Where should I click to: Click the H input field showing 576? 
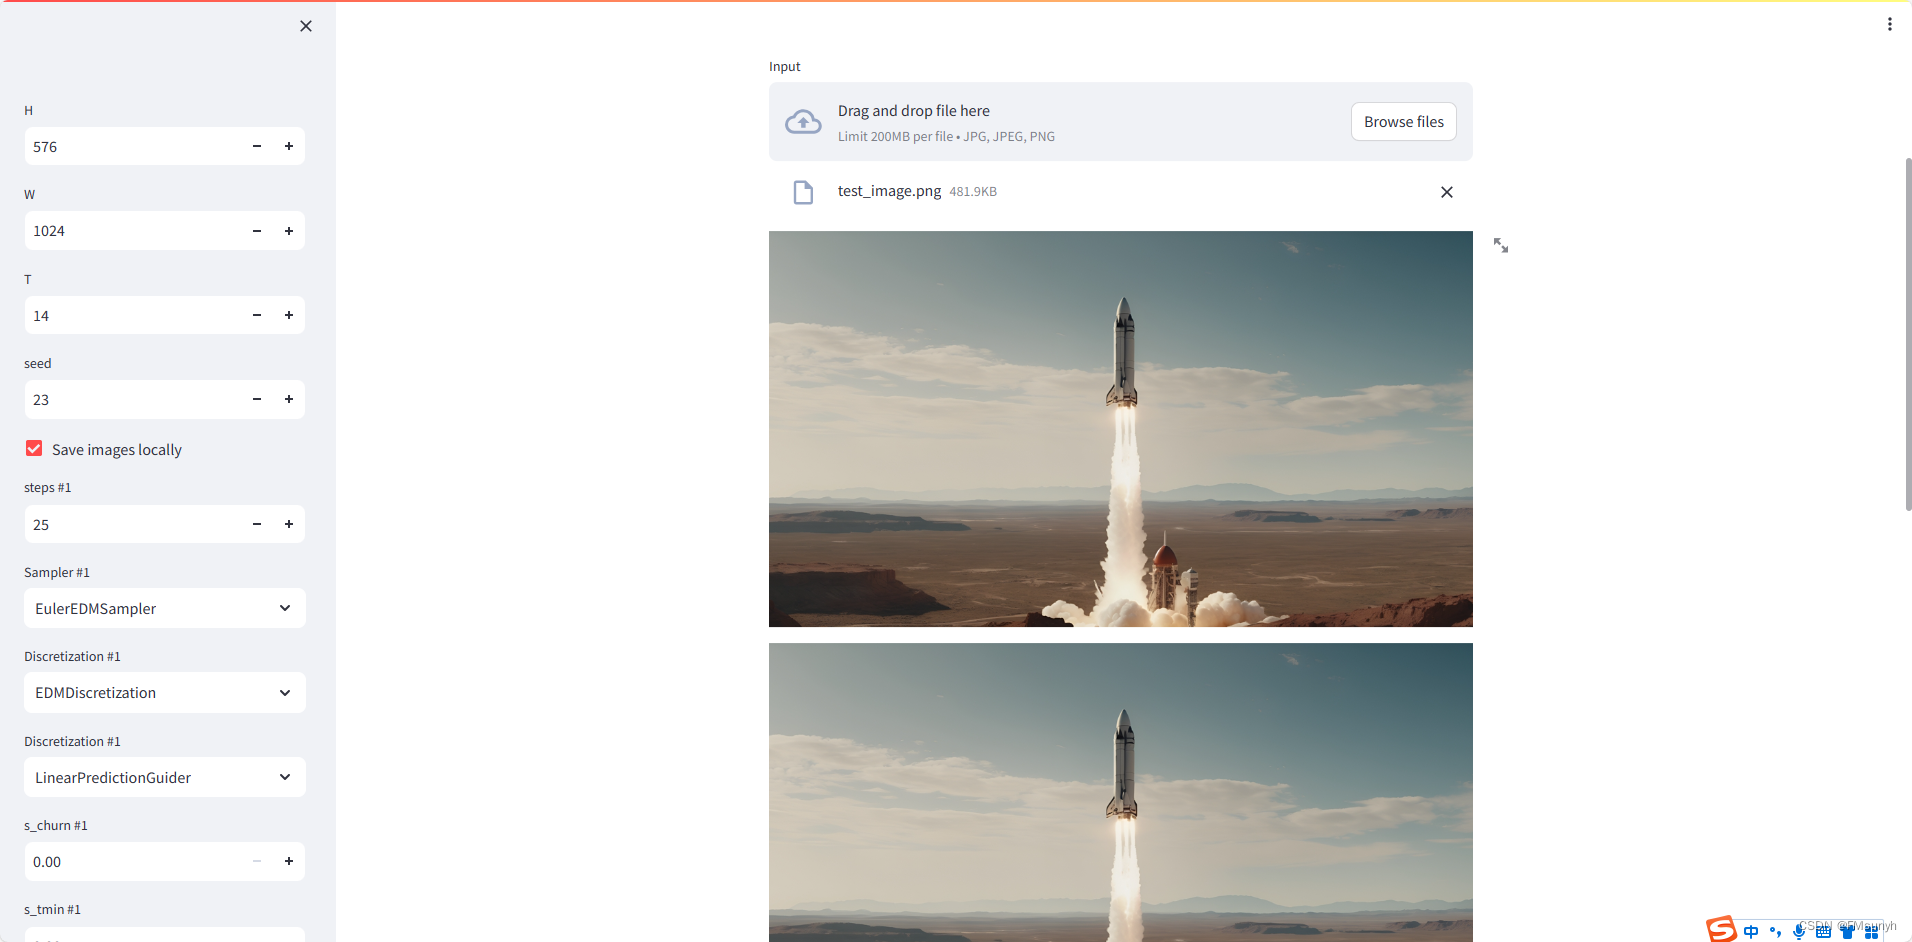(x=132, y=146)
